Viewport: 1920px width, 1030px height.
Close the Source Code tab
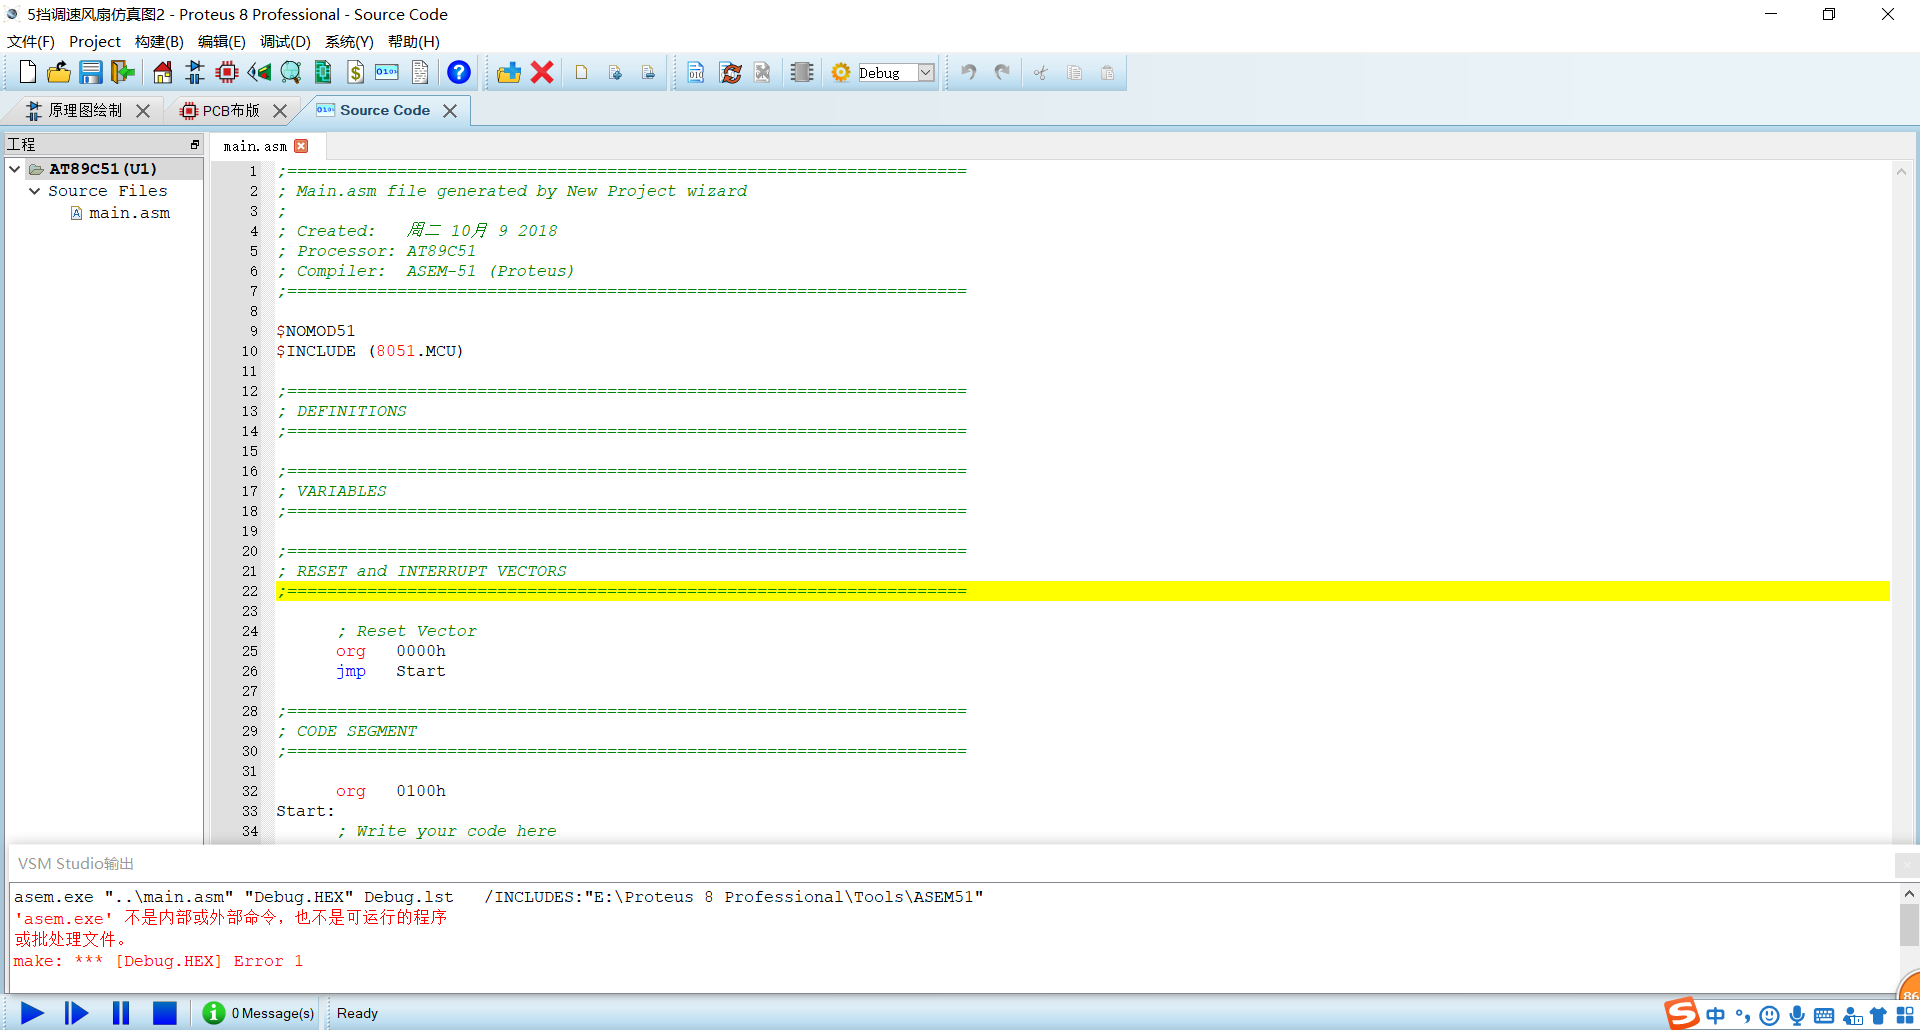[450, 111]
